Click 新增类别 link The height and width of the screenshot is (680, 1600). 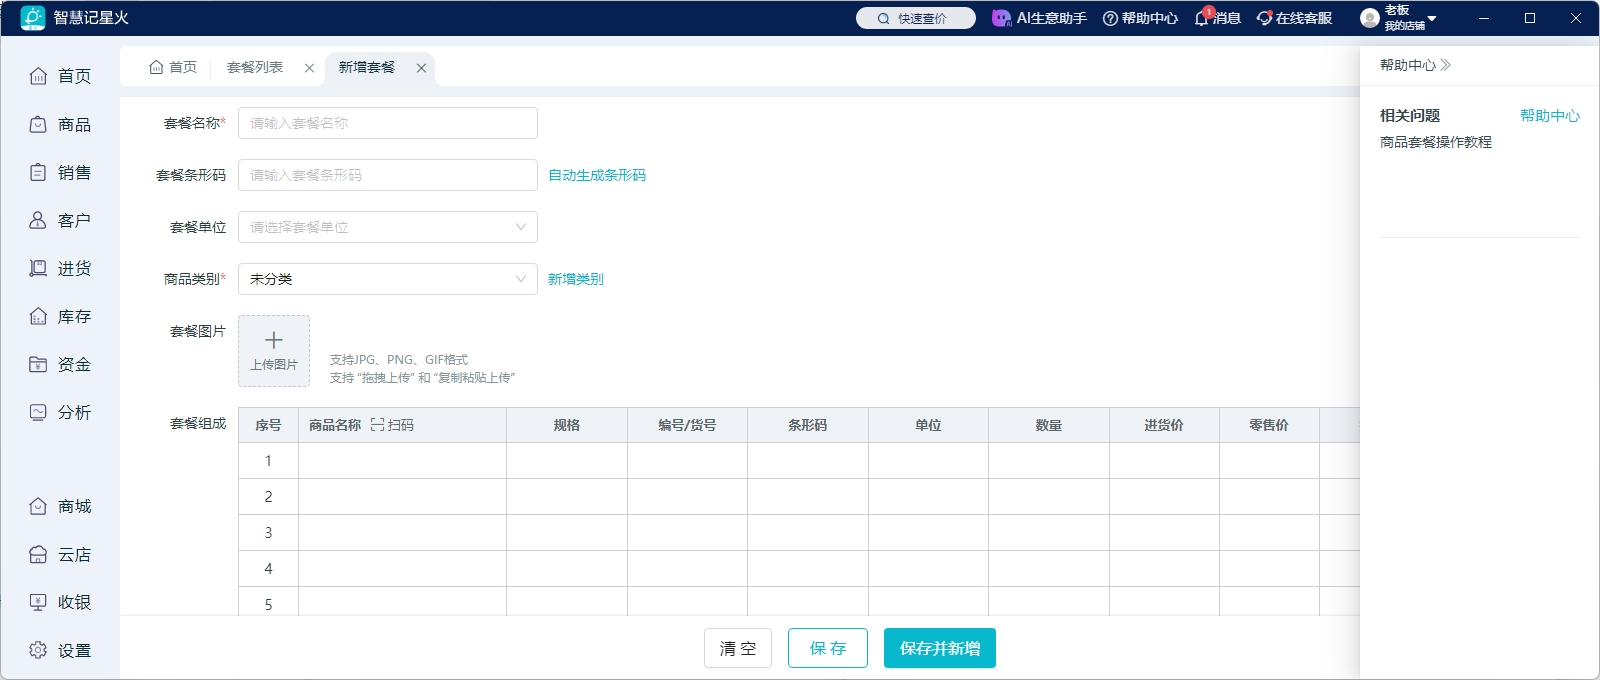point(576,279)
